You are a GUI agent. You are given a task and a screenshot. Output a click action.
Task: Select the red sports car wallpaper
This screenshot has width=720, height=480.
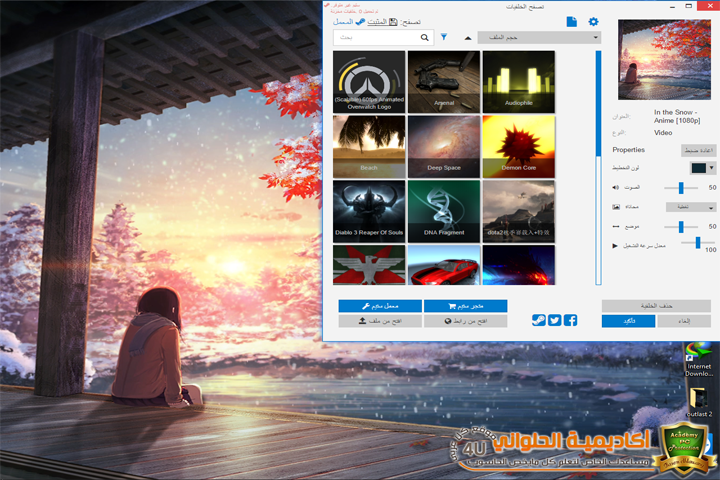pyautogui.click(x=444, y=265)
